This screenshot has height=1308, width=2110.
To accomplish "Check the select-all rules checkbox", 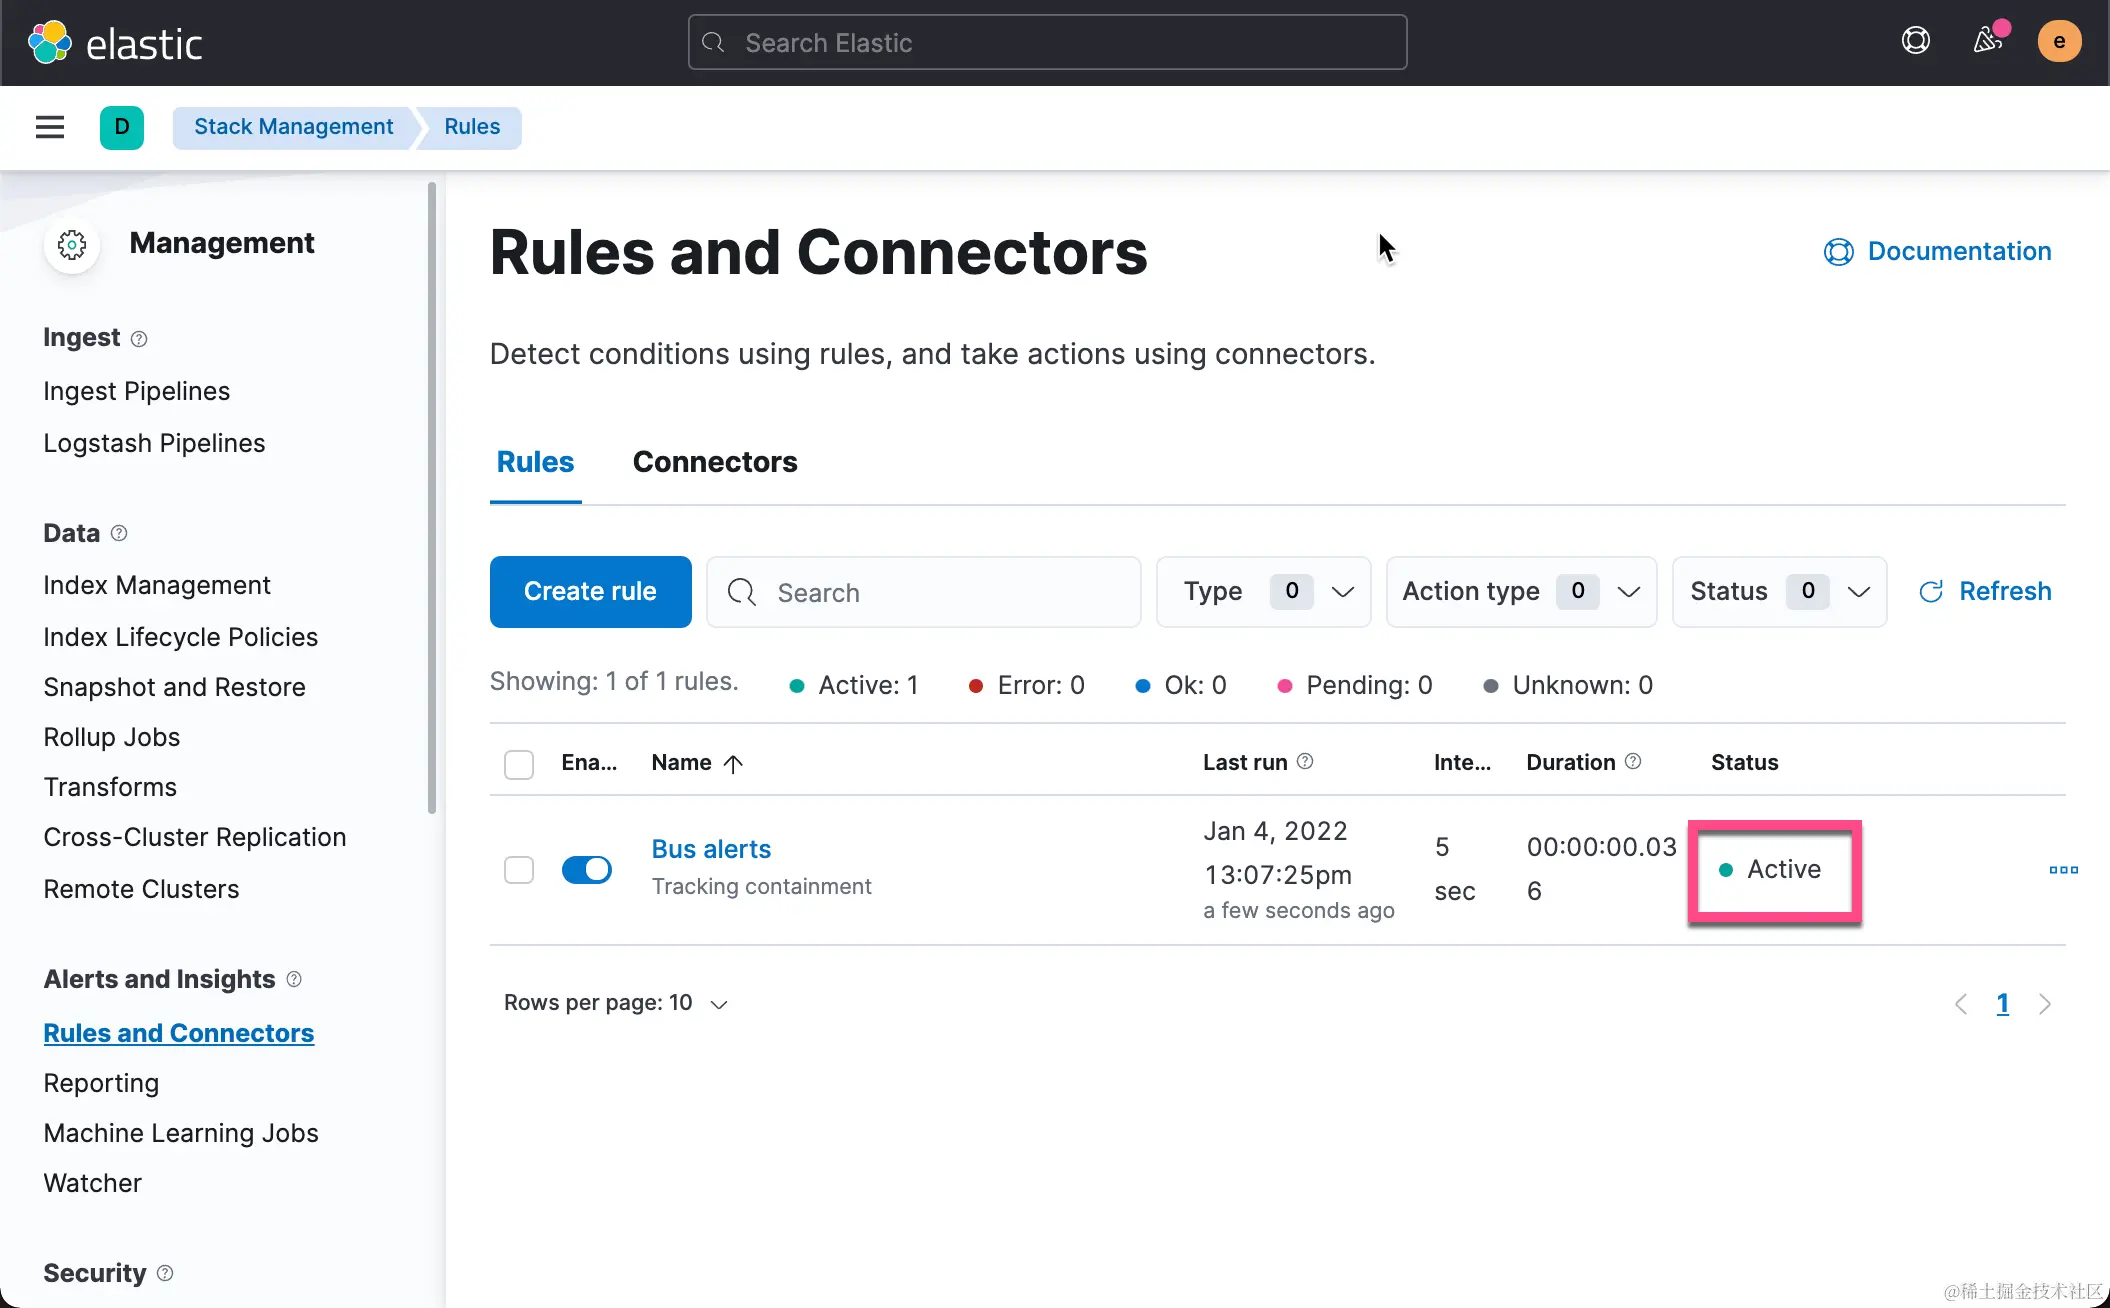I will pyautogui.click(x=519, y=764).
